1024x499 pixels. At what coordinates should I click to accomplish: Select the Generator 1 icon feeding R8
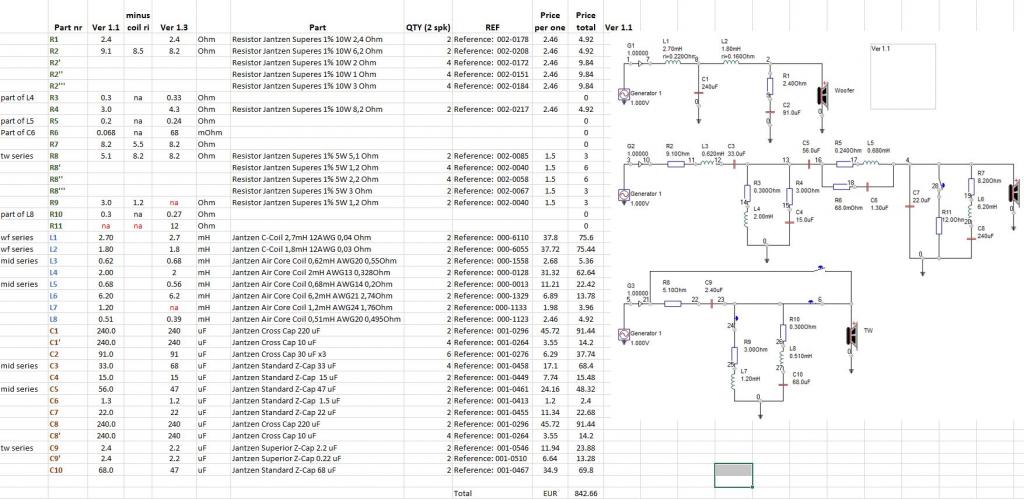[x=624, y=334]
